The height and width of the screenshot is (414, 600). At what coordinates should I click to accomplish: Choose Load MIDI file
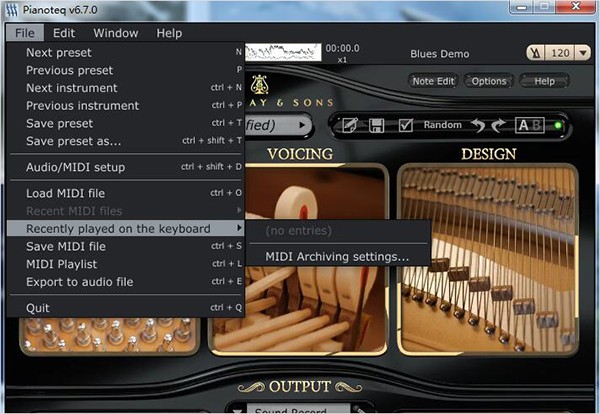126,193
